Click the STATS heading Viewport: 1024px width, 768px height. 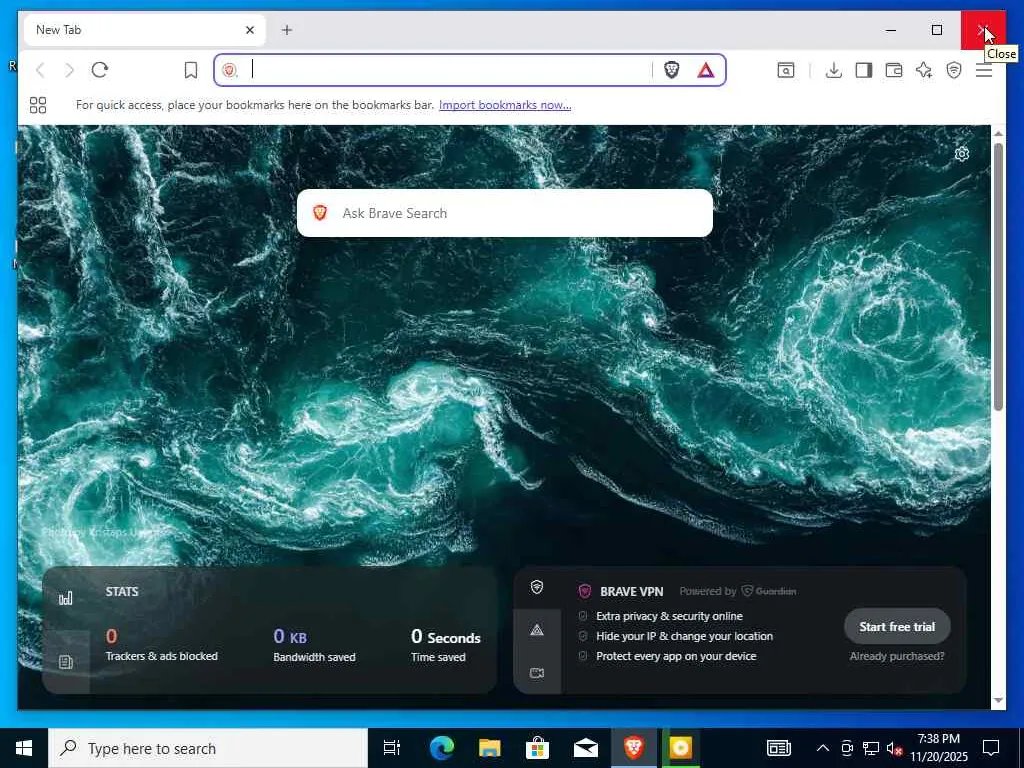click(122, 592)
